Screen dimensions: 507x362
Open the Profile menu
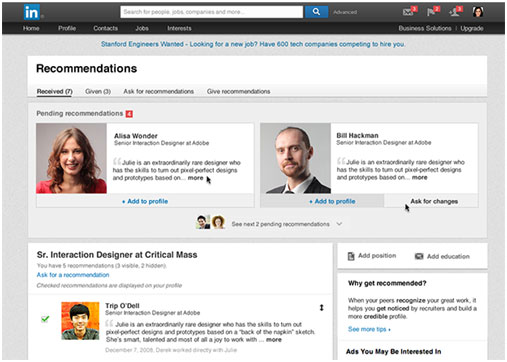coord(67,28)
